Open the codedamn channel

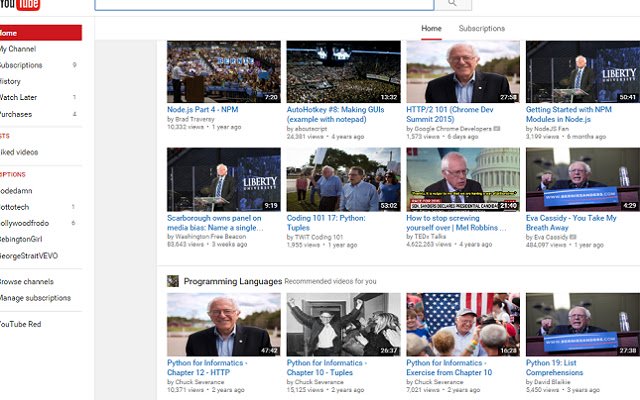(x=16, y=191)
